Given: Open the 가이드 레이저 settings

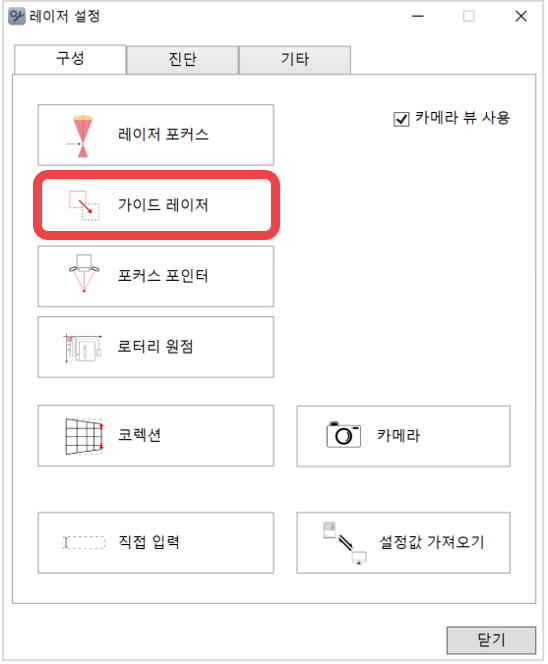Looking at the screenshot, I should pos(156,205).
